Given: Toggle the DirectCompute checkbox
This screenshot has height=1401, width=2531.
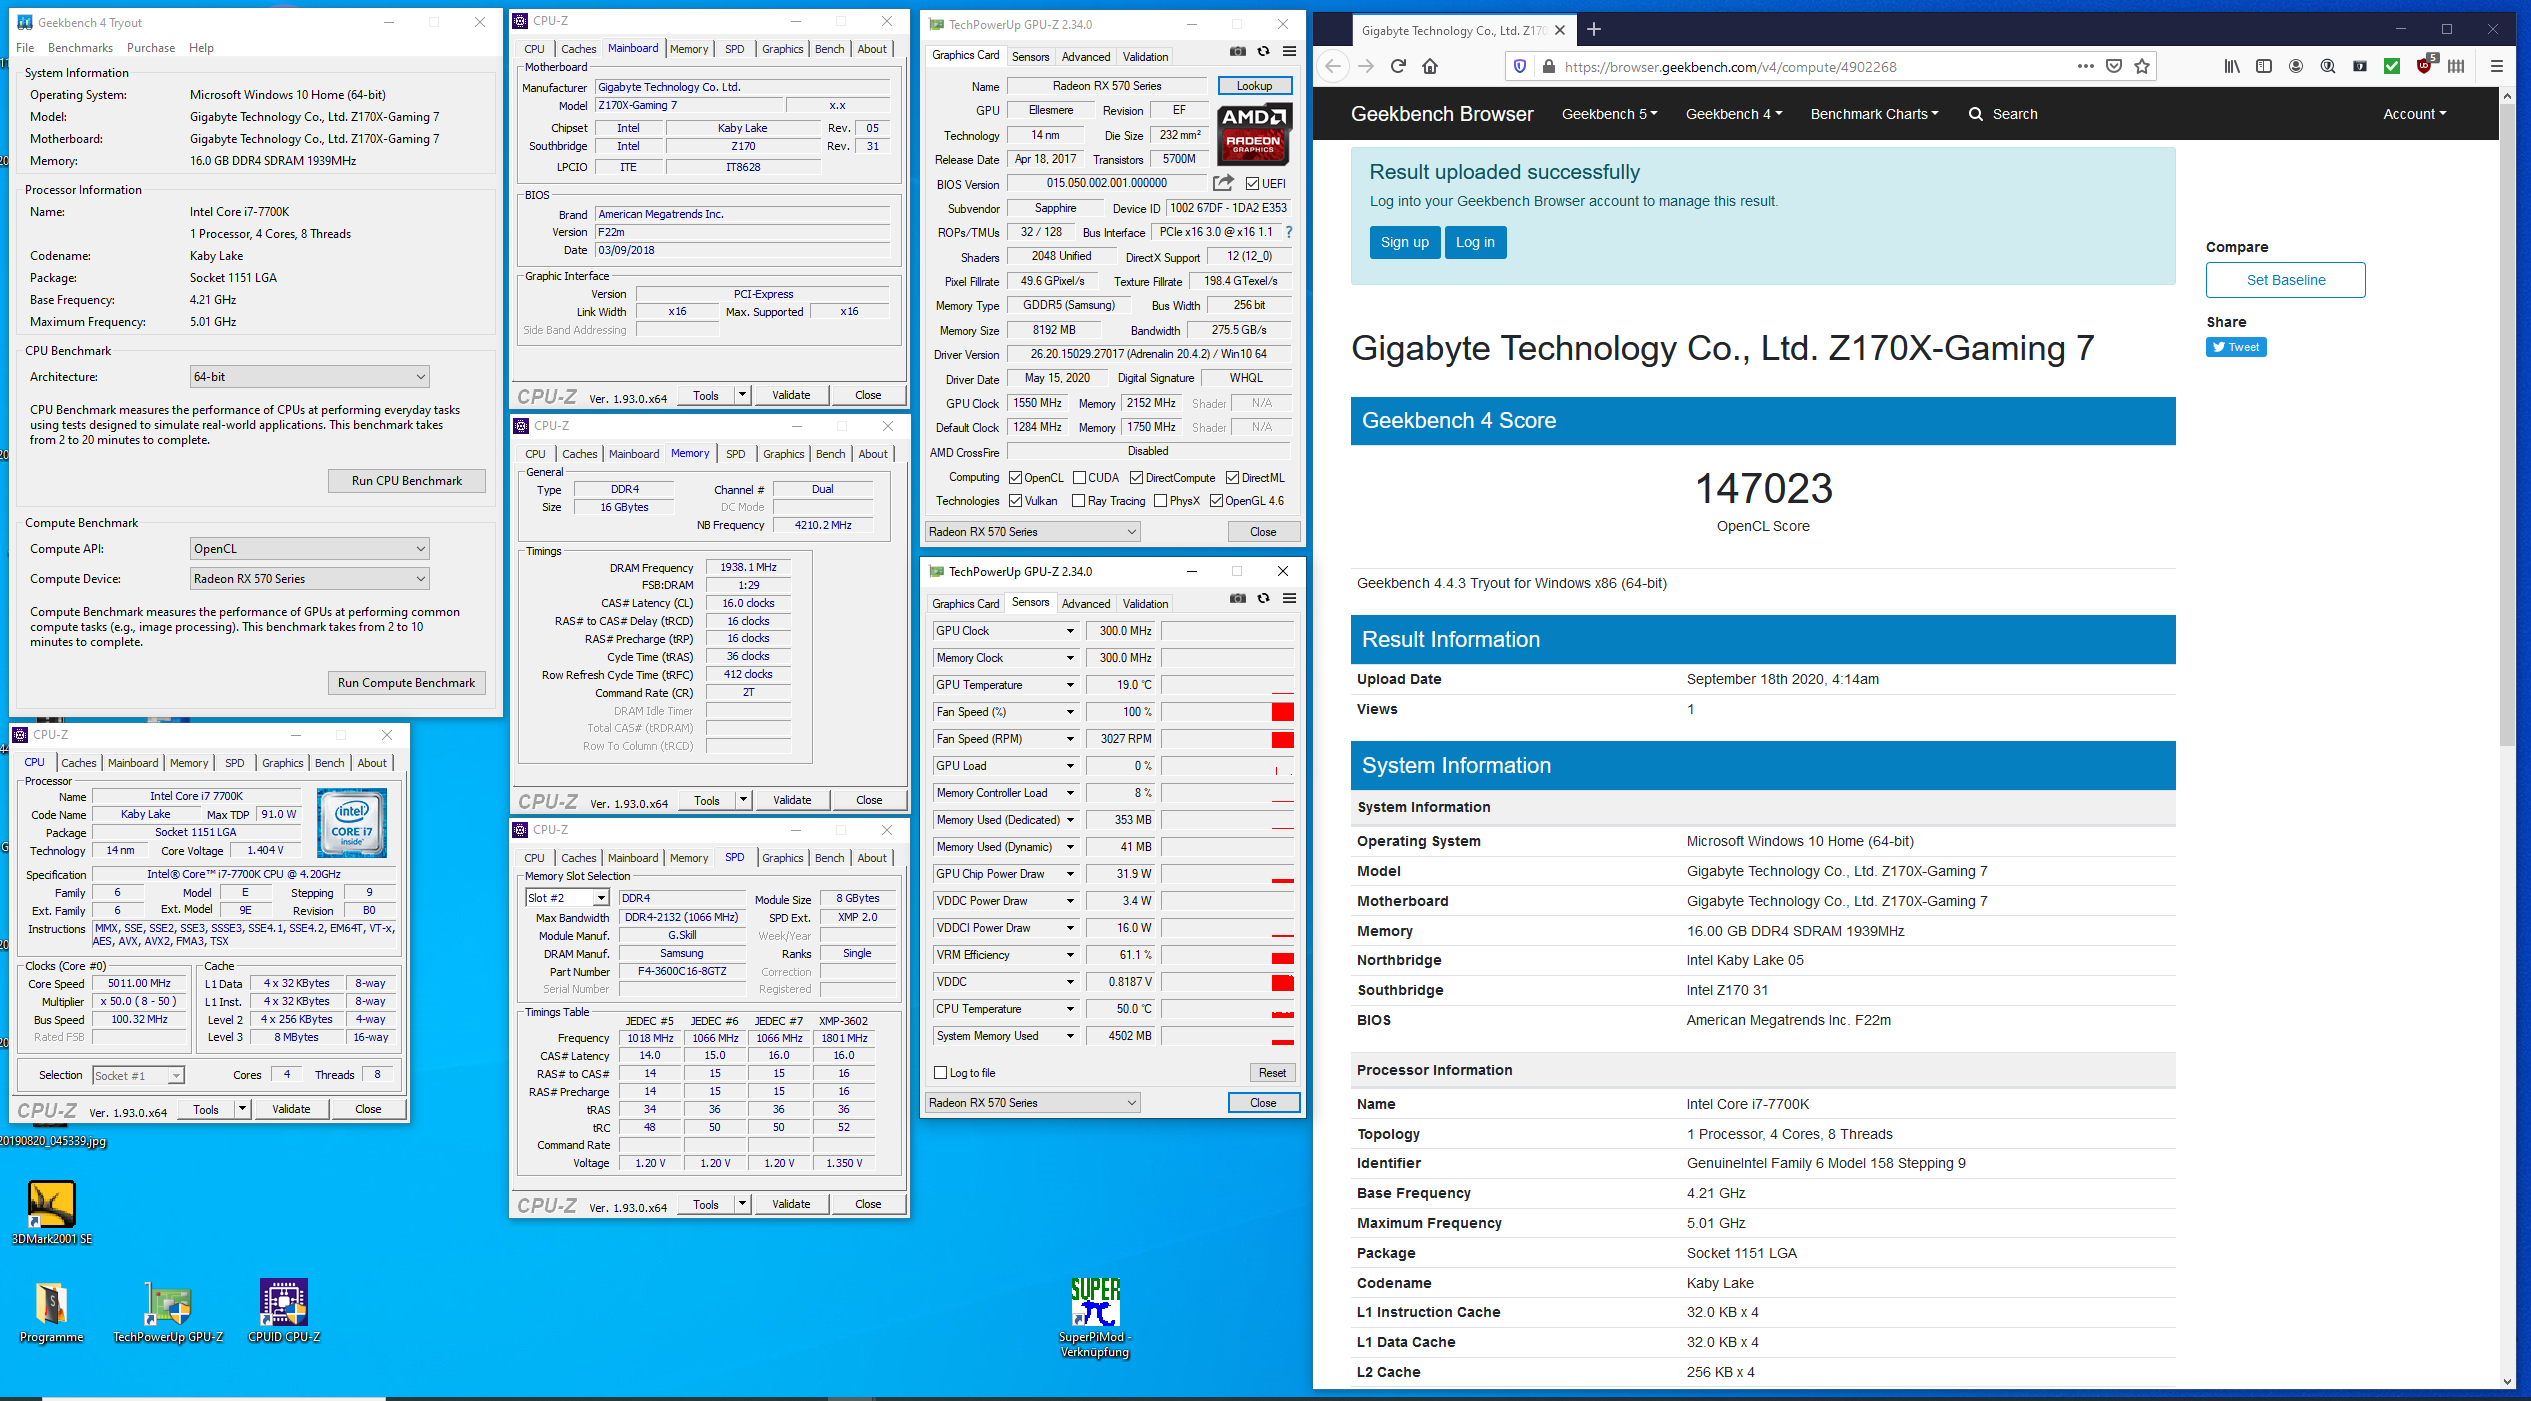Looking at the screenshot, I should tap(1136, 478).
